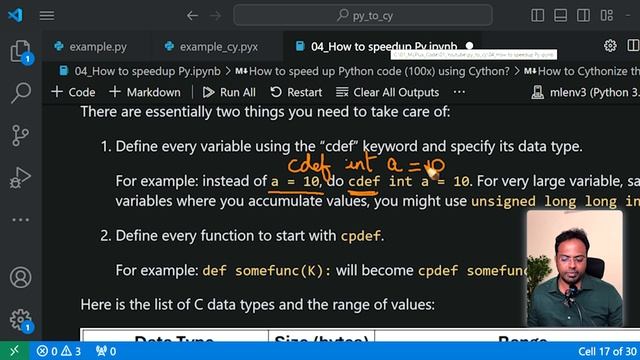Open notebook settings gear in editor toolbar
This screenshot has width=640, height=360.
[x=610, y=46]
